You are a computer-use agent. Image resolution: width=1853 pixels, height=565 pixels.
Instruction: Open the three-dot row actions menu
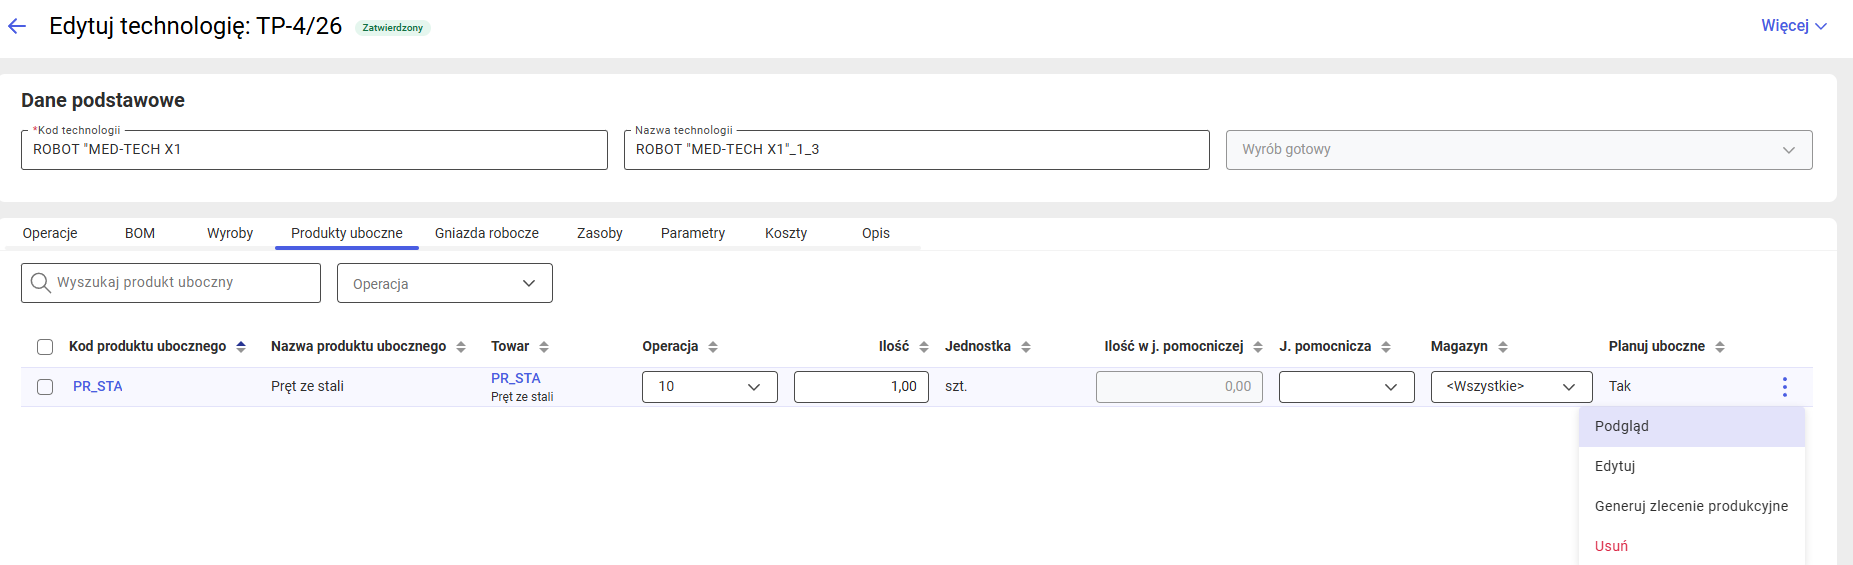point(1784,387)
